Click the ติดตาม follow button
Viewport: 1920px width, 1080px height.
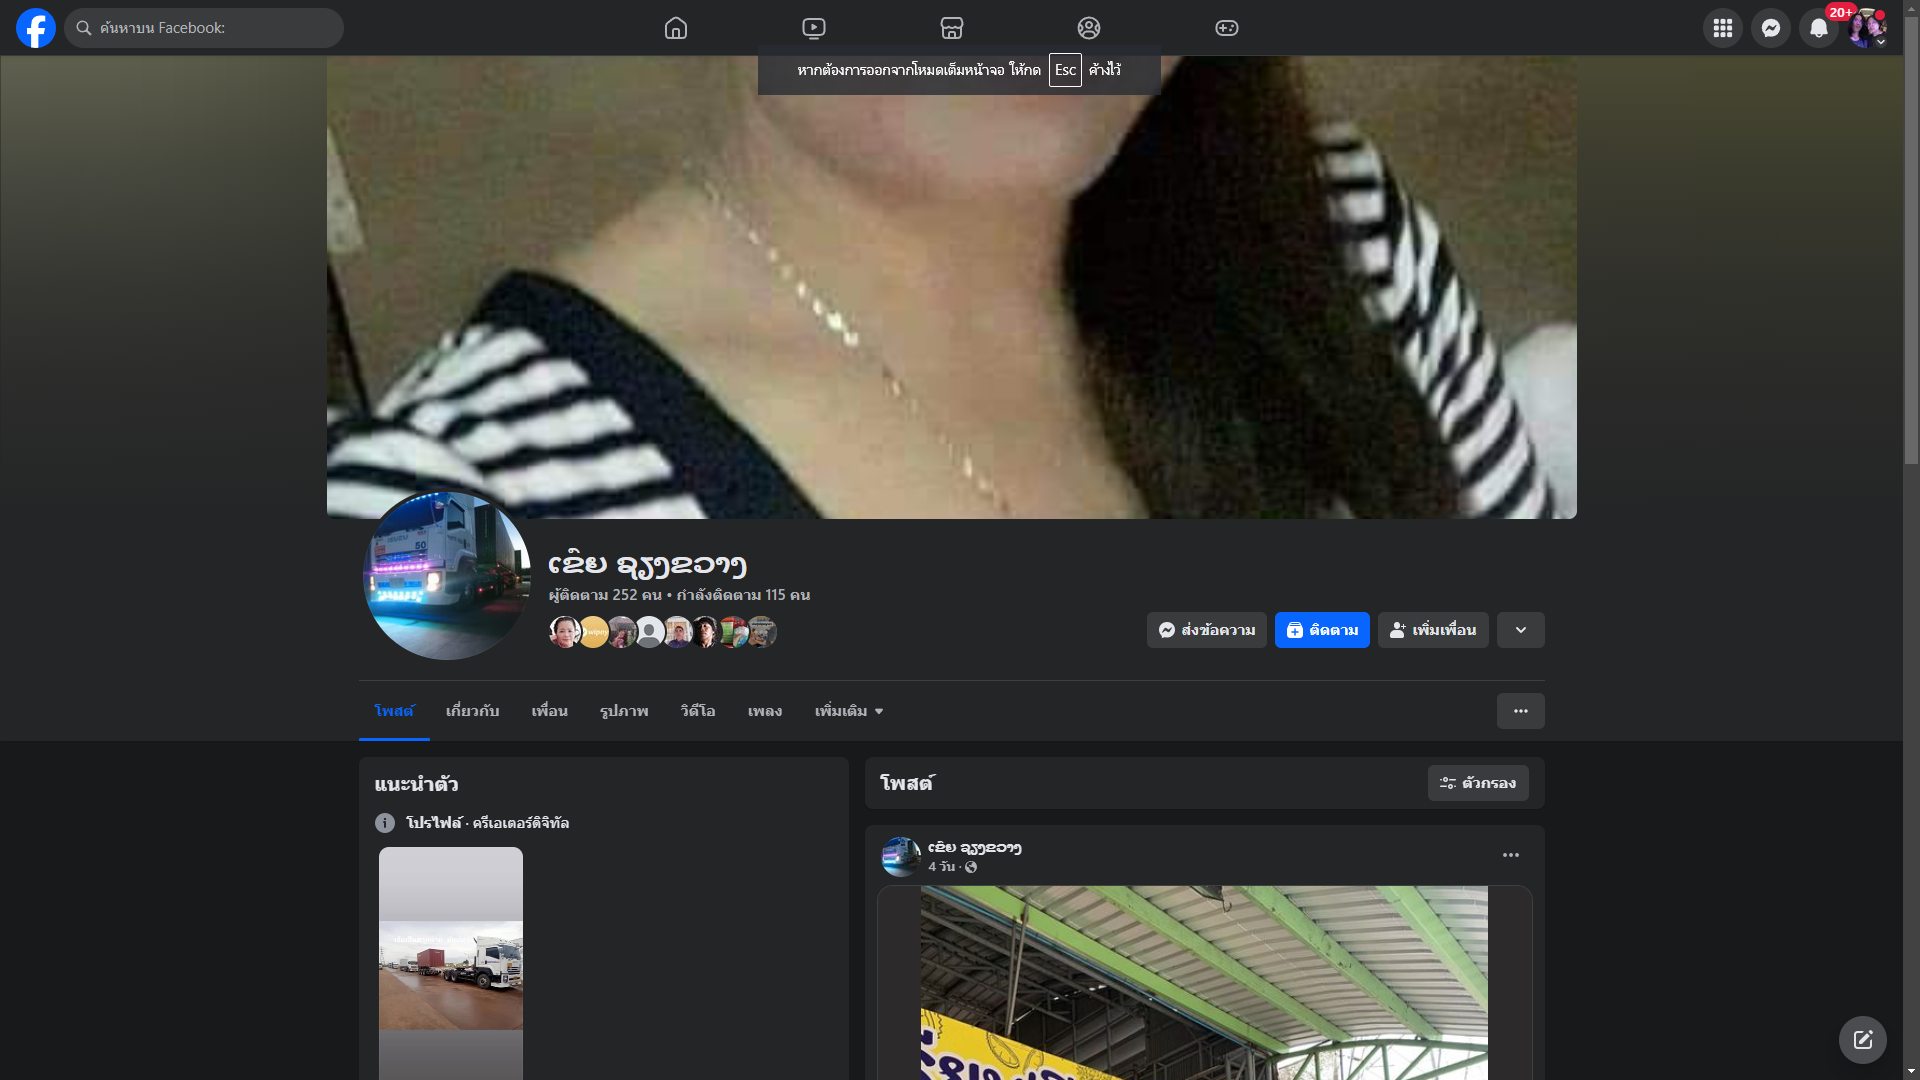pos(1321,630)
